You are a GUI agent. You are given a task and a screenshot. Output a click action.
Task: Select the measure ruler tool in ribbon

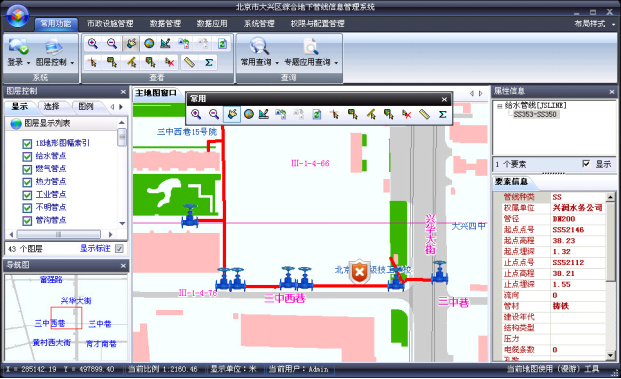click(190, 62)
